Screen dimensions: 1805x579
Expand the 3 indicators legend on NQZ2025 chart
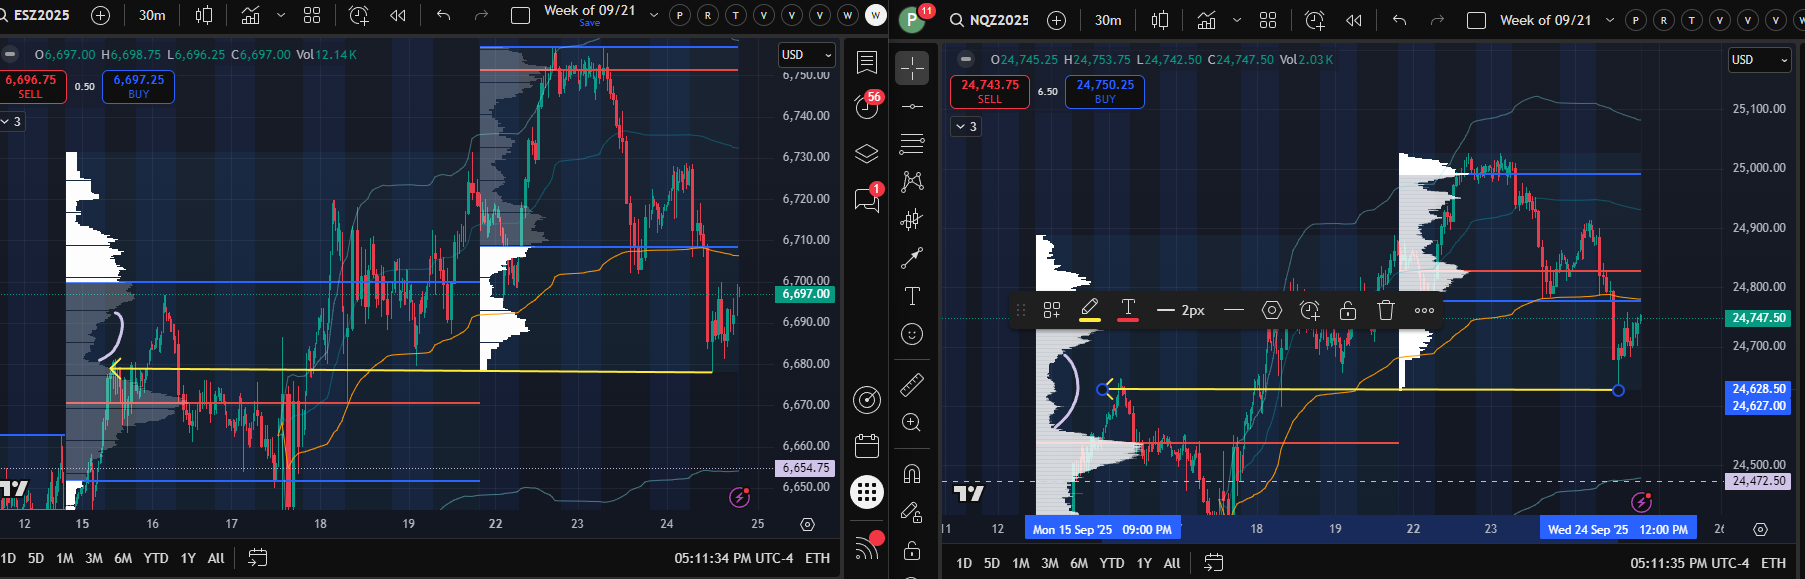pos(966,126)
